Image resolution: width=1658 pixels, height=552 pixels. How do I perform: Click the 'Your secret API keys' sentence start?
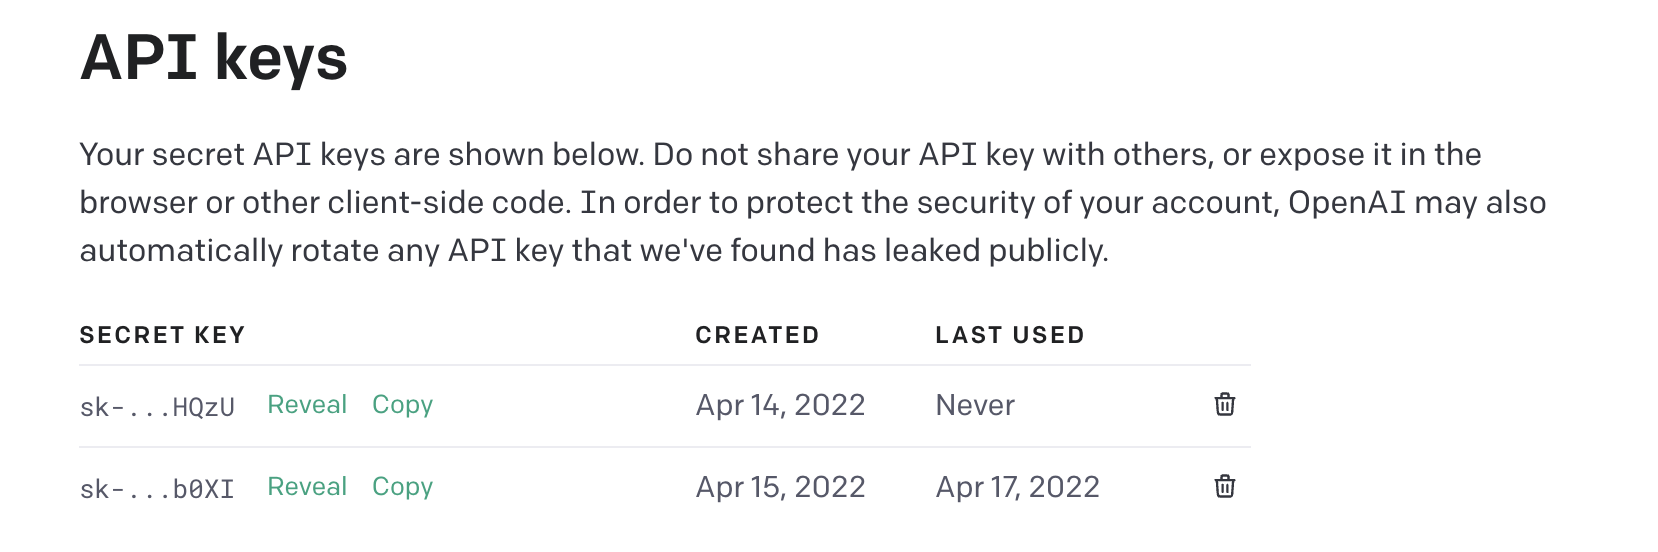[160, 155]
